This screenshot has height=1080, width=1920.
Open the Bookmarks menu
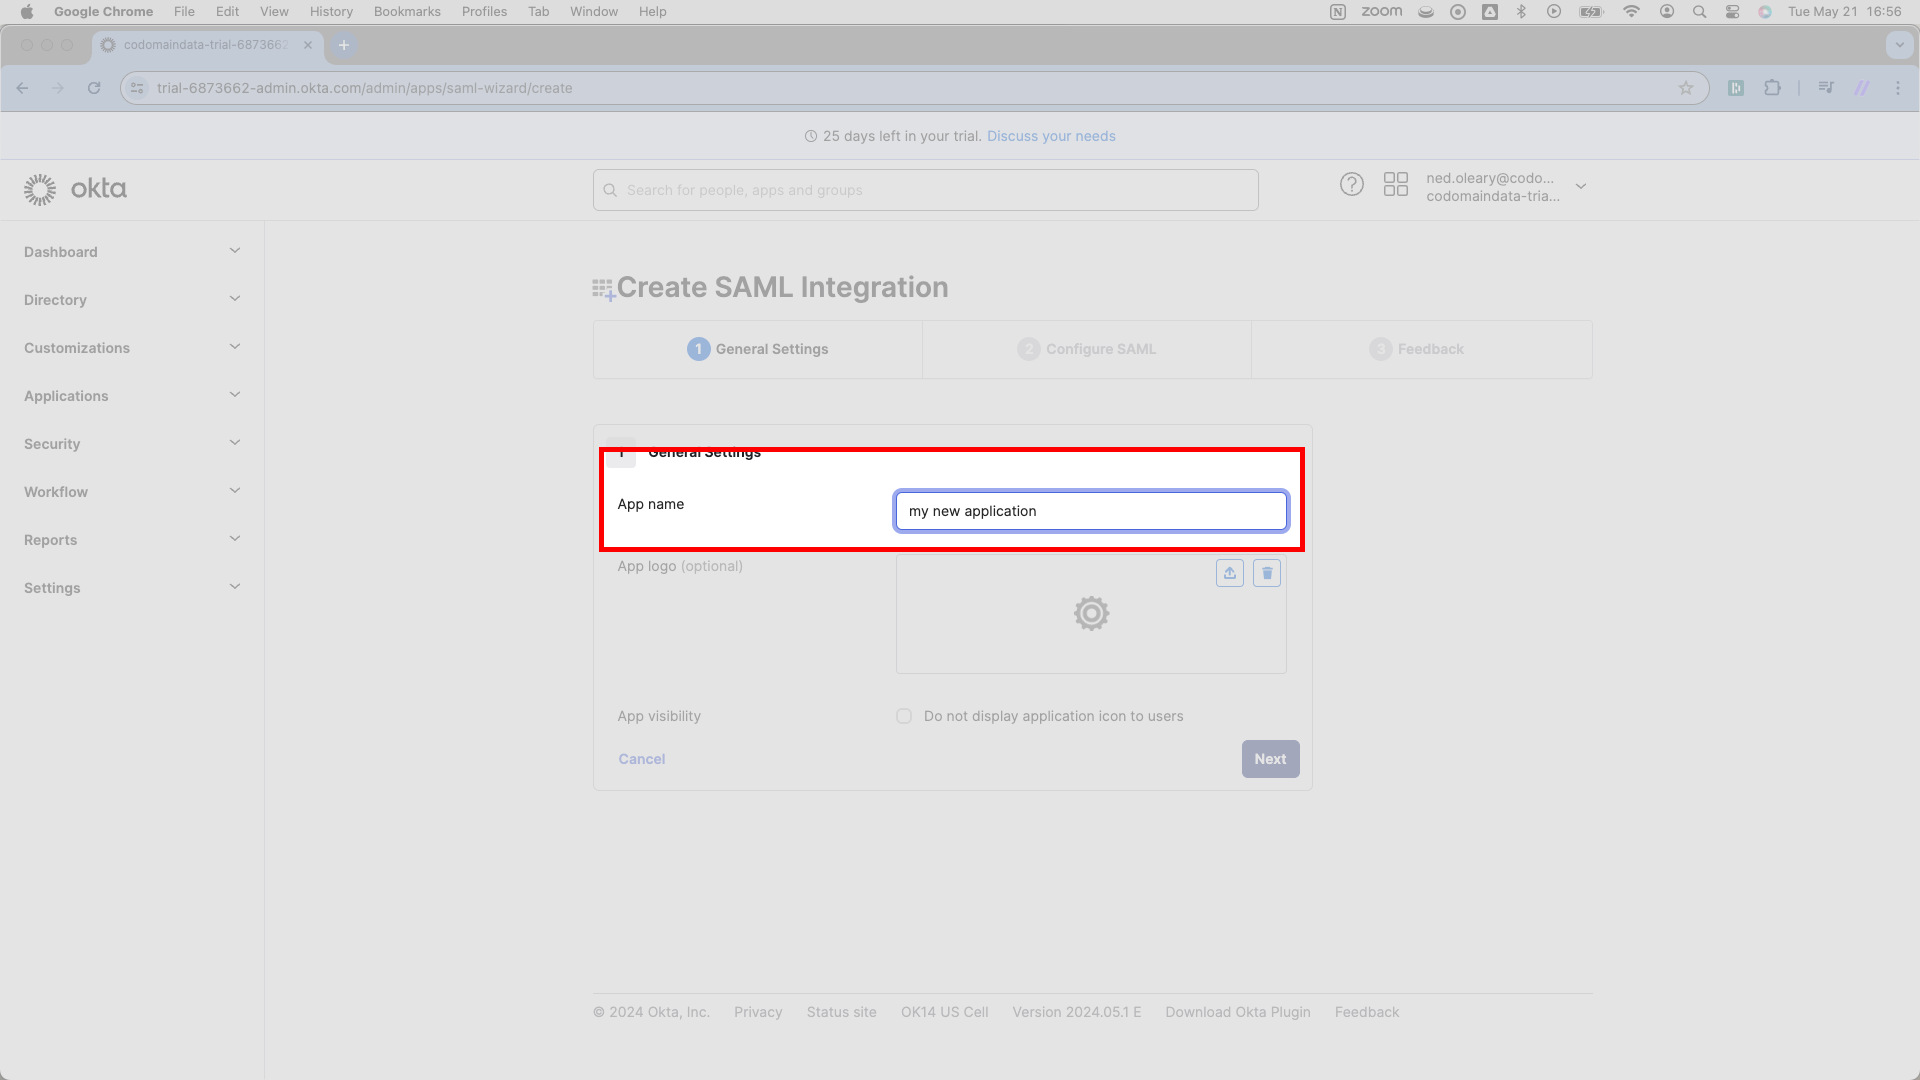(x=407, y=12)
